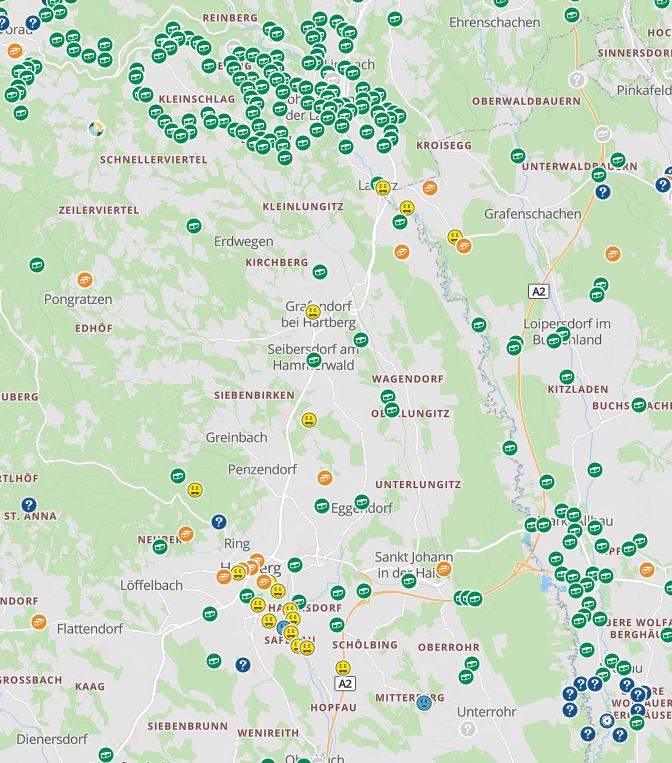Open the green marker beside Kirchberg
Image resolution: width=672 pixels, height=763 pixels.
click(x=320, y=271)
